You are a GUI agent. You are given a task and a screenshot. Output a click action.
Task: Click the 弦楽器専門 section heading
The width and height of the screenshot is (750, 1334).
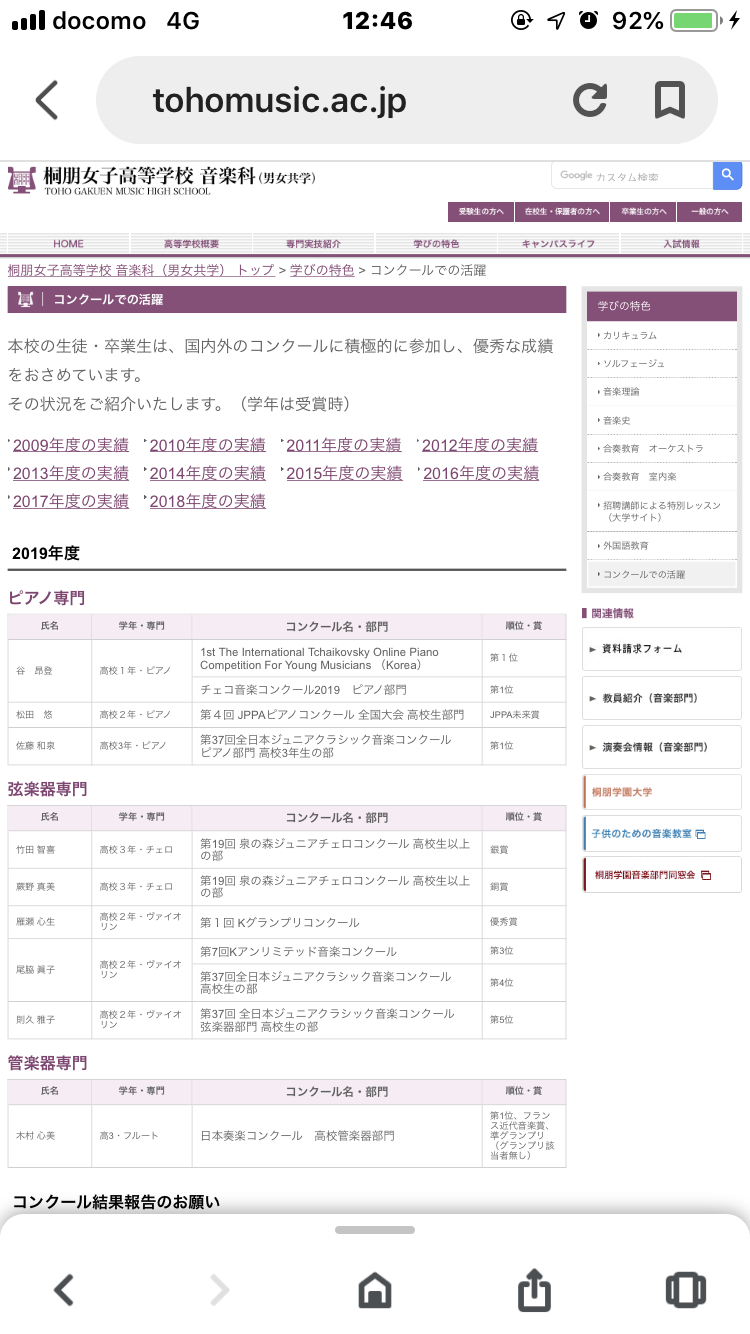tap(48, 789)
